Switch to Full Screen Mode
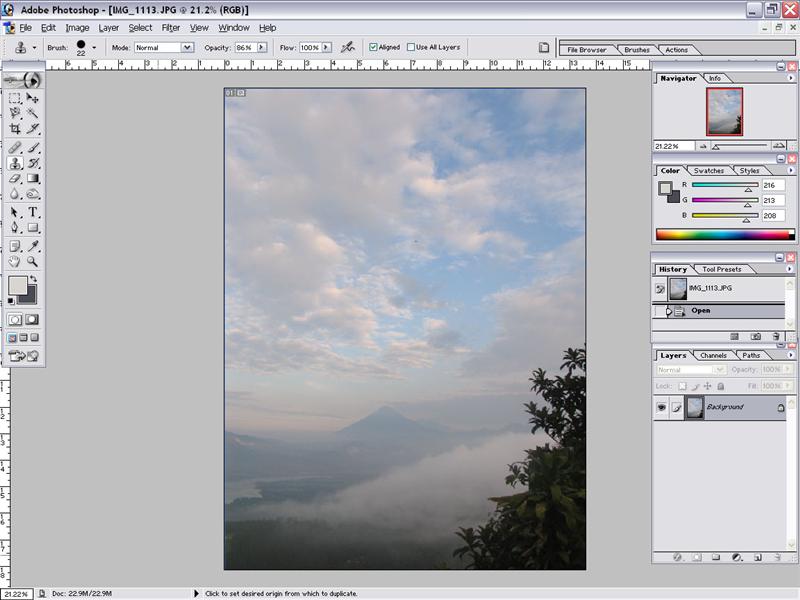The height and width of the screenshot is (600, 800). (x=35, y=337)
